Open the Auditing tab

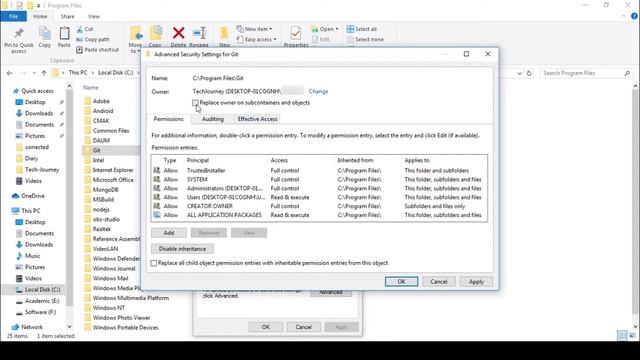coord(213,119)
